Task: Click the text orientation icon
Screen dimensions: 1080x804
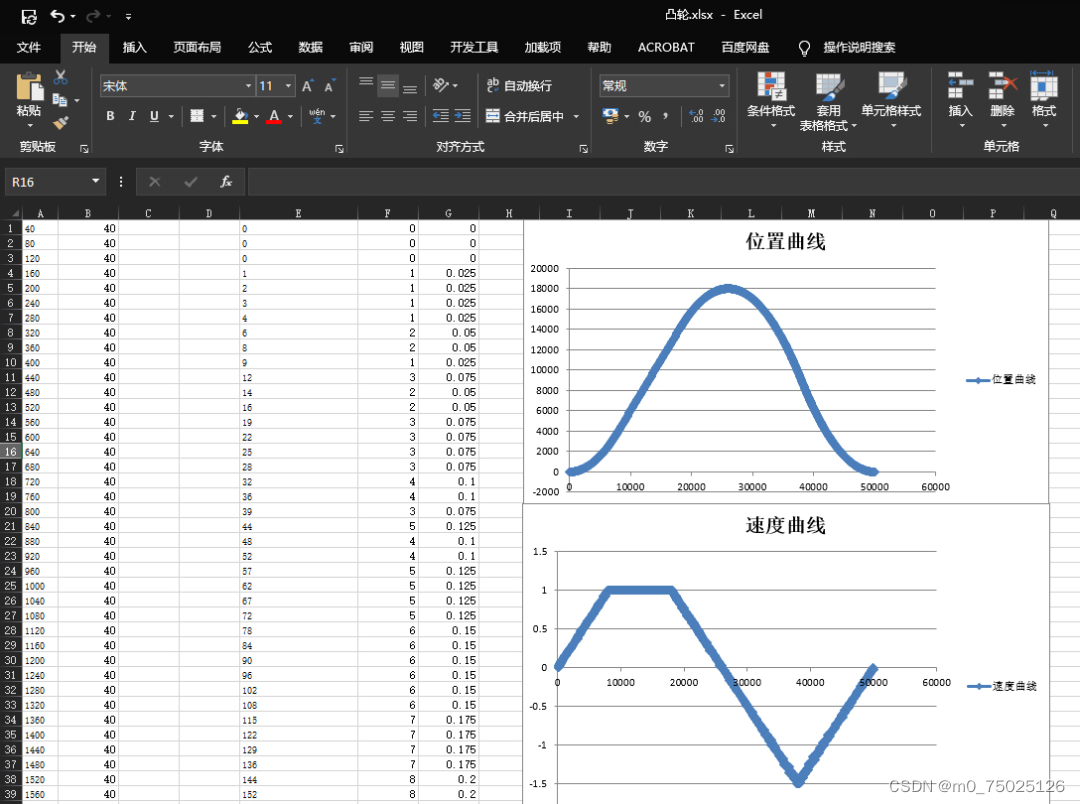Action: (x=441, y=85)
